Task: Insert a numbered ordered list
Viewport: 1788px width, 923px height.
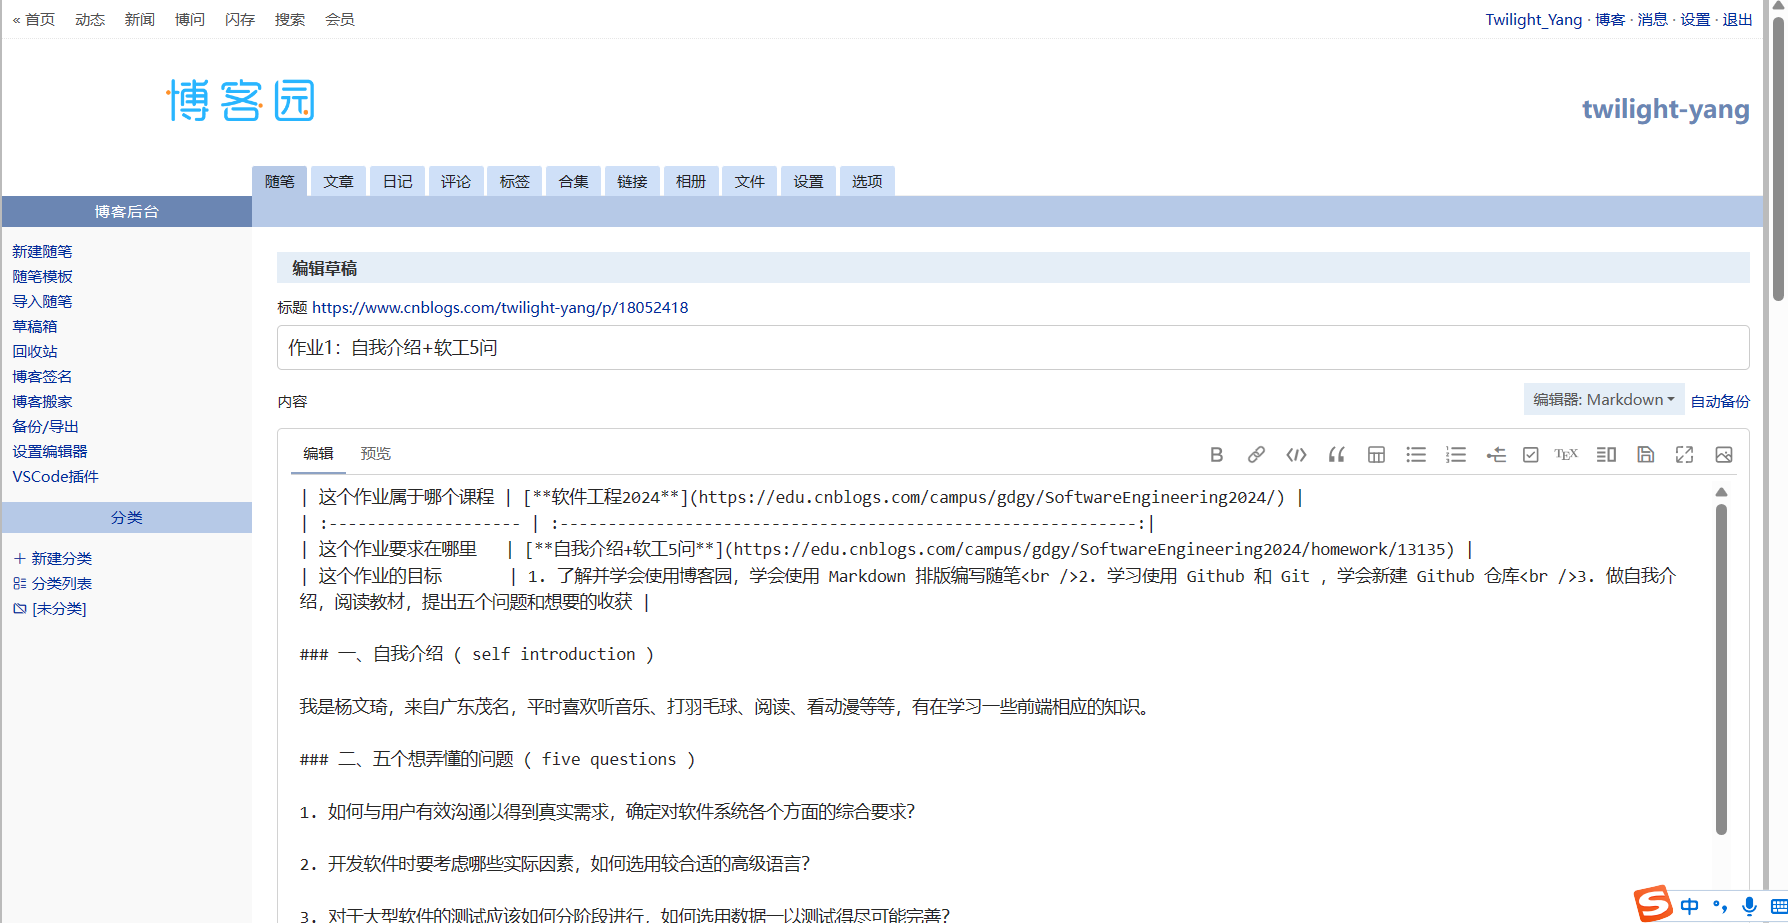Action: pyautogui.click(x=1456, y=455)
